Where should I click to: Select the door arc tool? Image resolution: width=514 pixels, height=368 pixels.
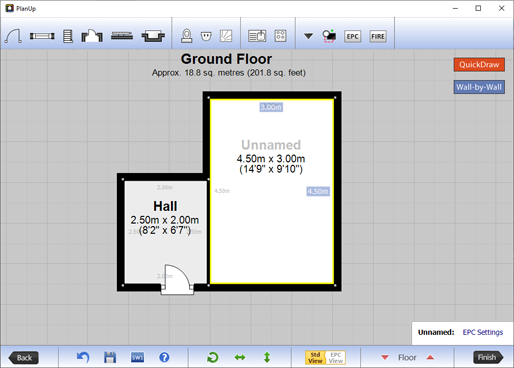[13, 36]
